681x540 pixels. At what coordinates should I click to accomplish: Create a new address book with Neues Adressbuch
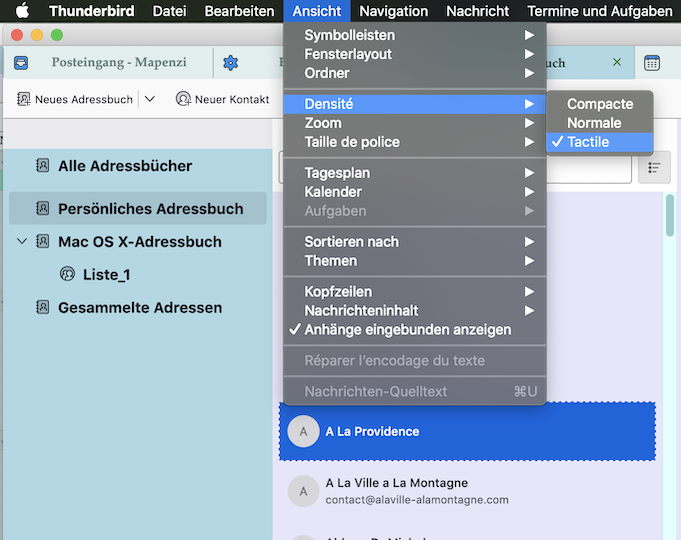(x=75, y=99)
